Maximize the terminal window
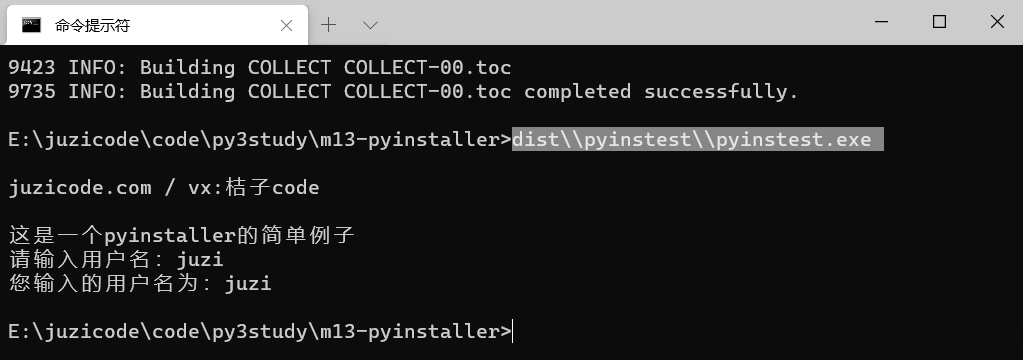Viewport: 1023px width, 360px height. tap(939, 22)
